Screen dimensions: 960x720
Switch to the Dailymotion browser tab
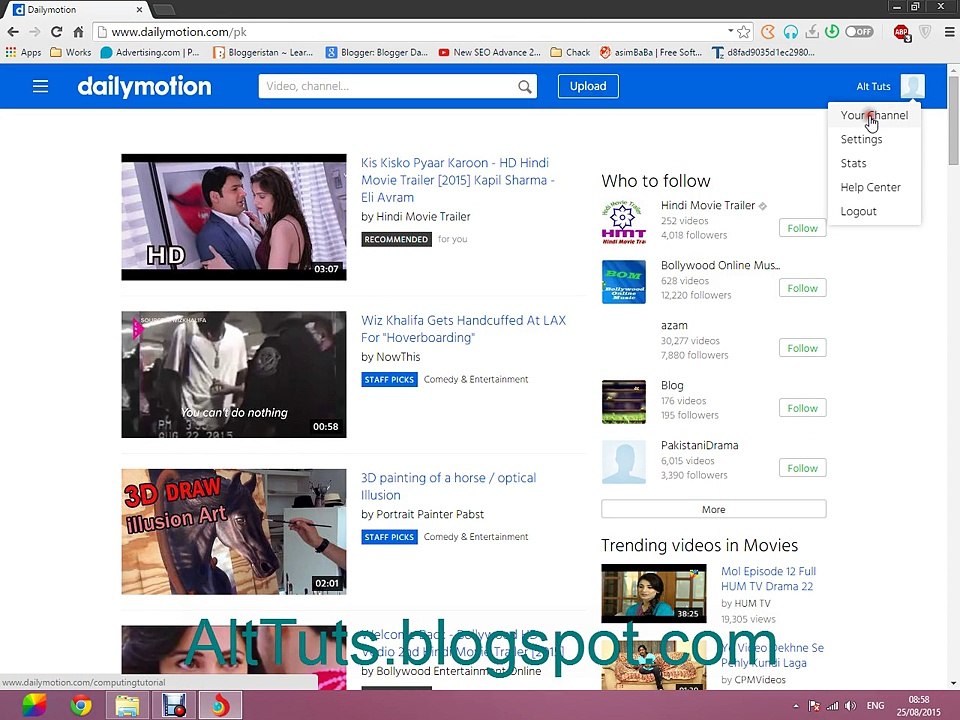click(x=78, y=10)
